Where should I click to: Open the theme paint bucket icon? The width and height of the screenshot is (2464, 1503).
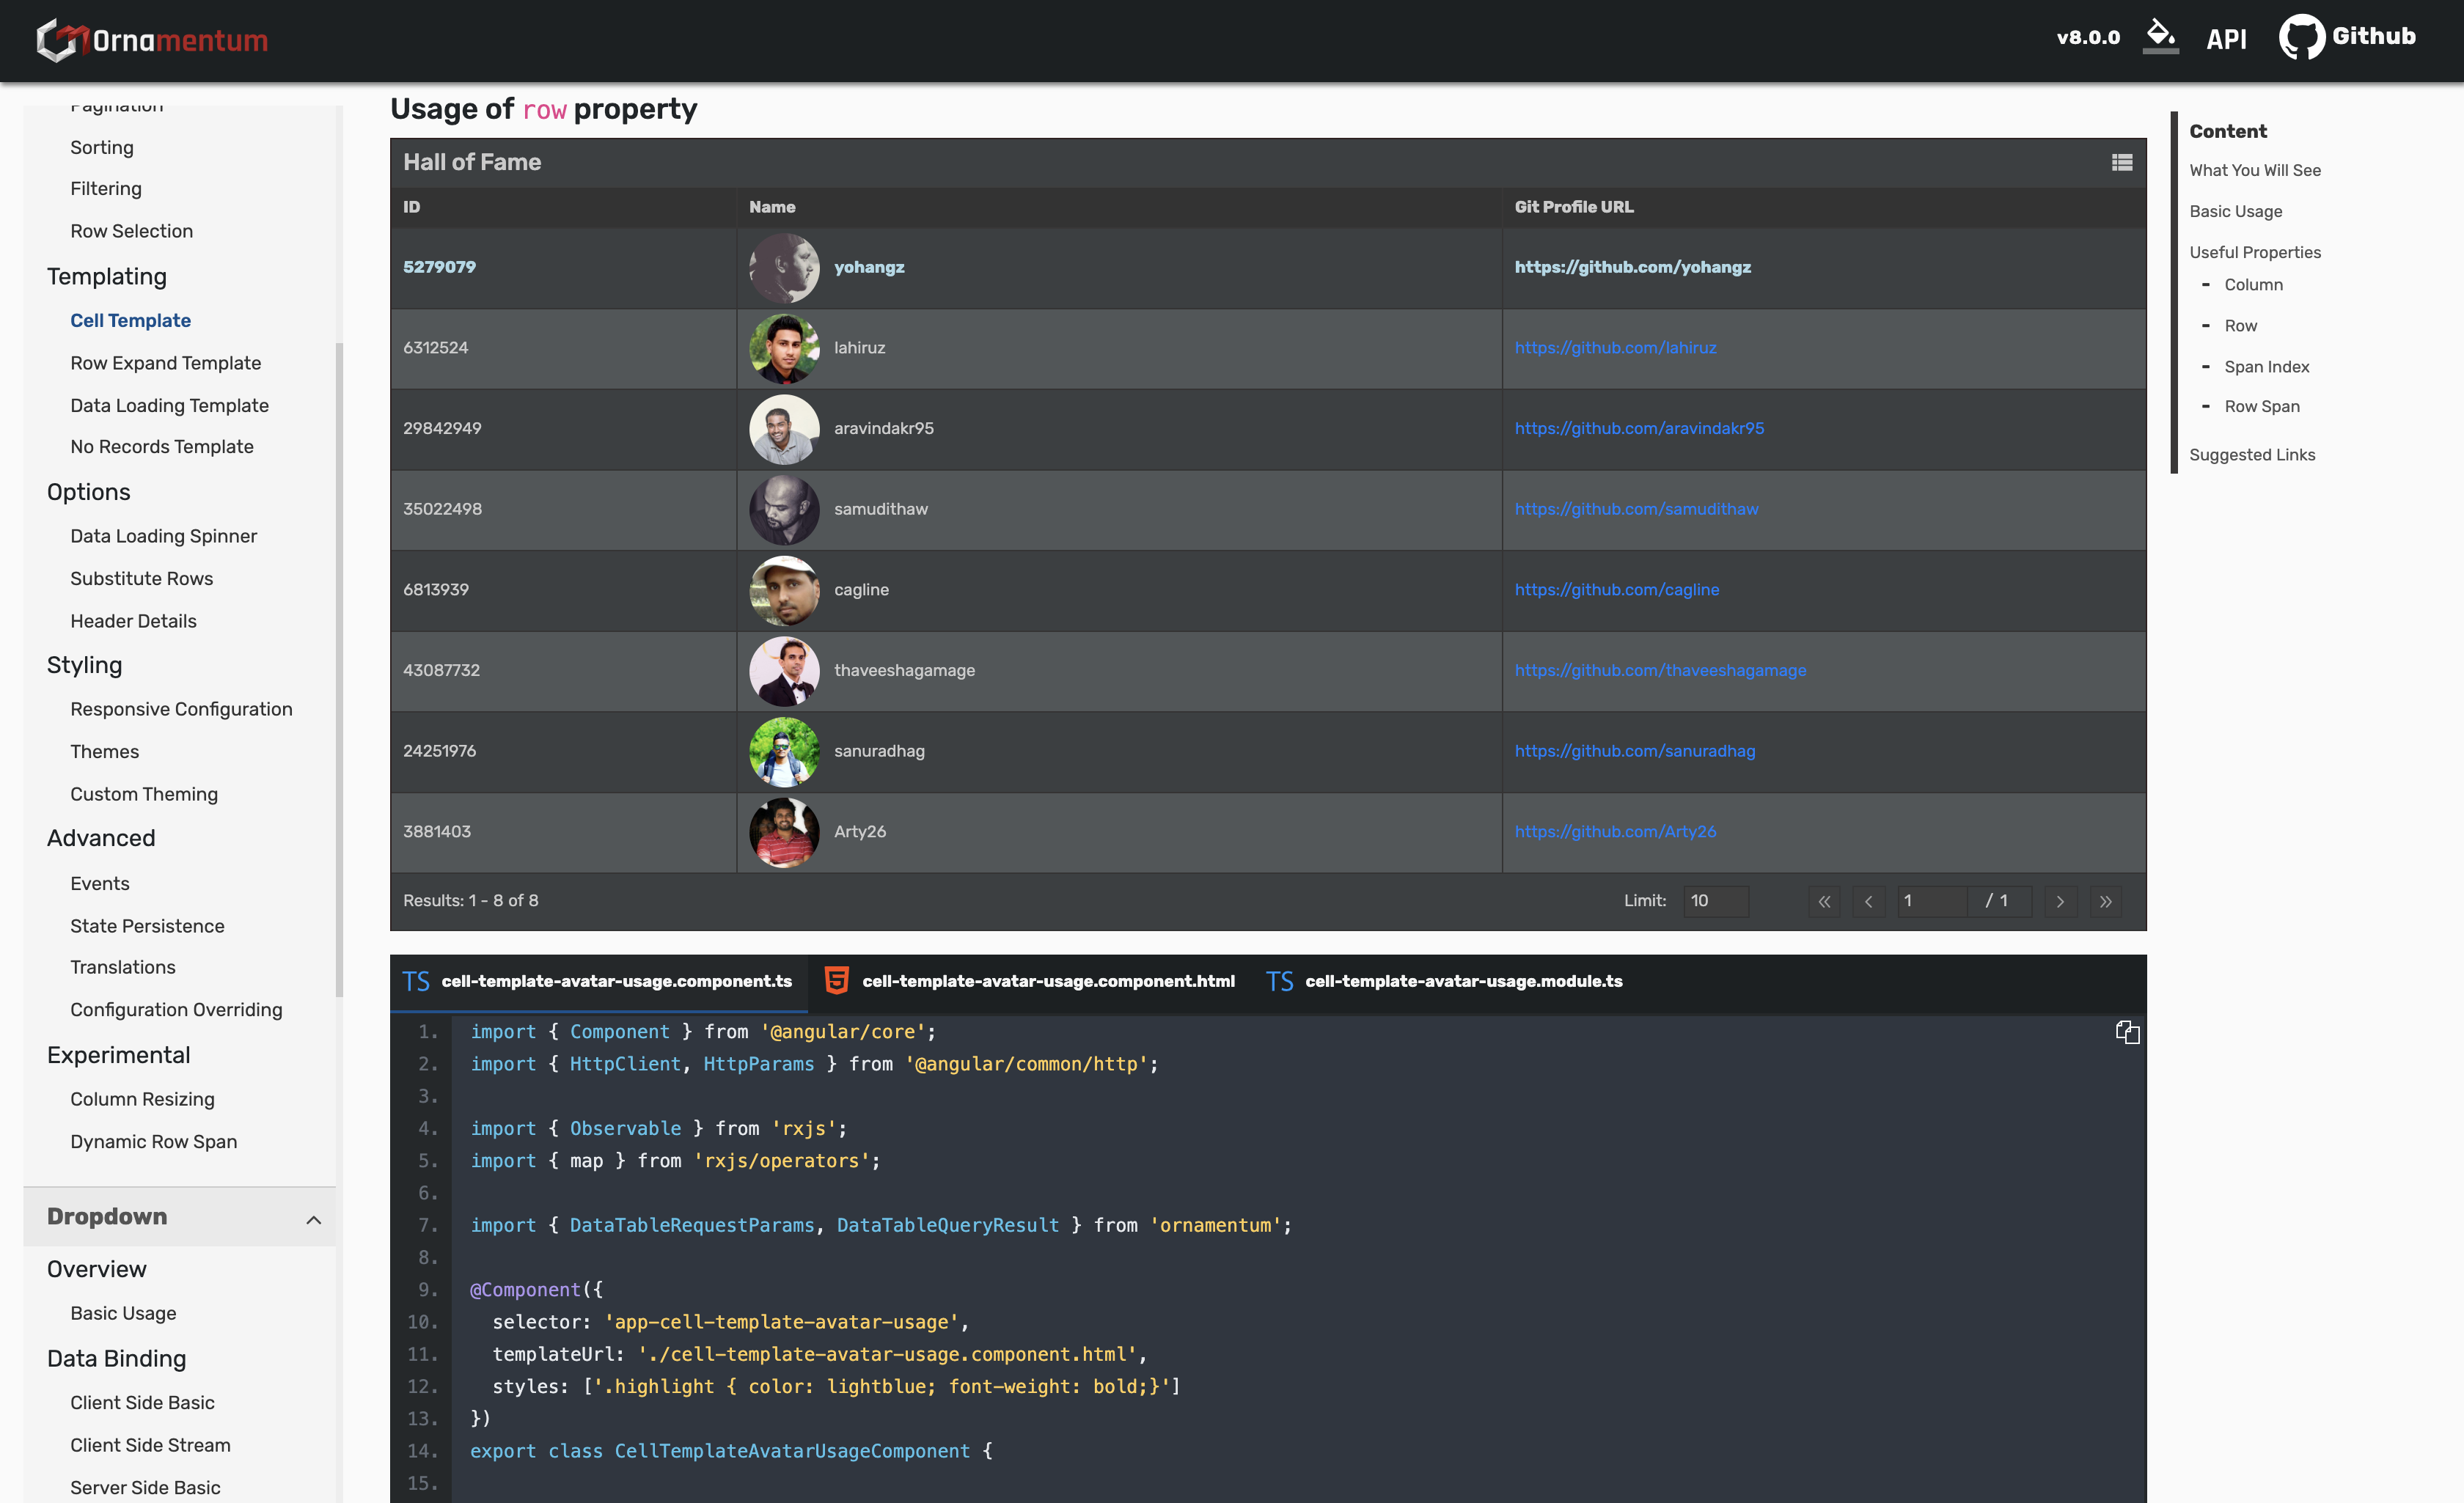[x=2160, y=36]
